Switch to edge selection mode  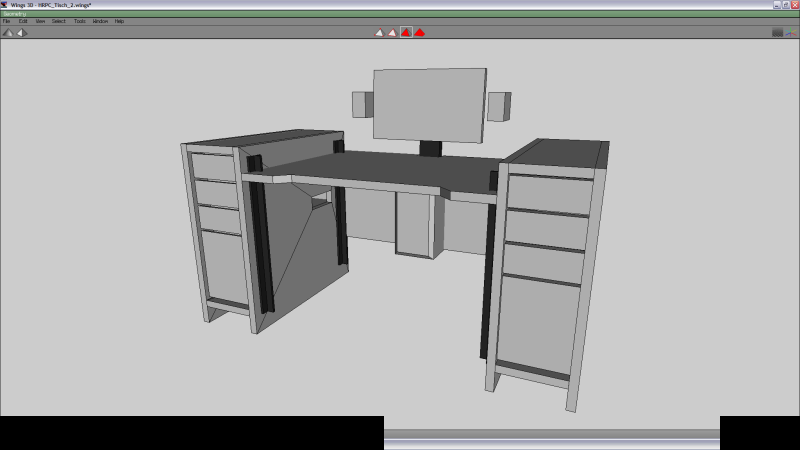392,32
